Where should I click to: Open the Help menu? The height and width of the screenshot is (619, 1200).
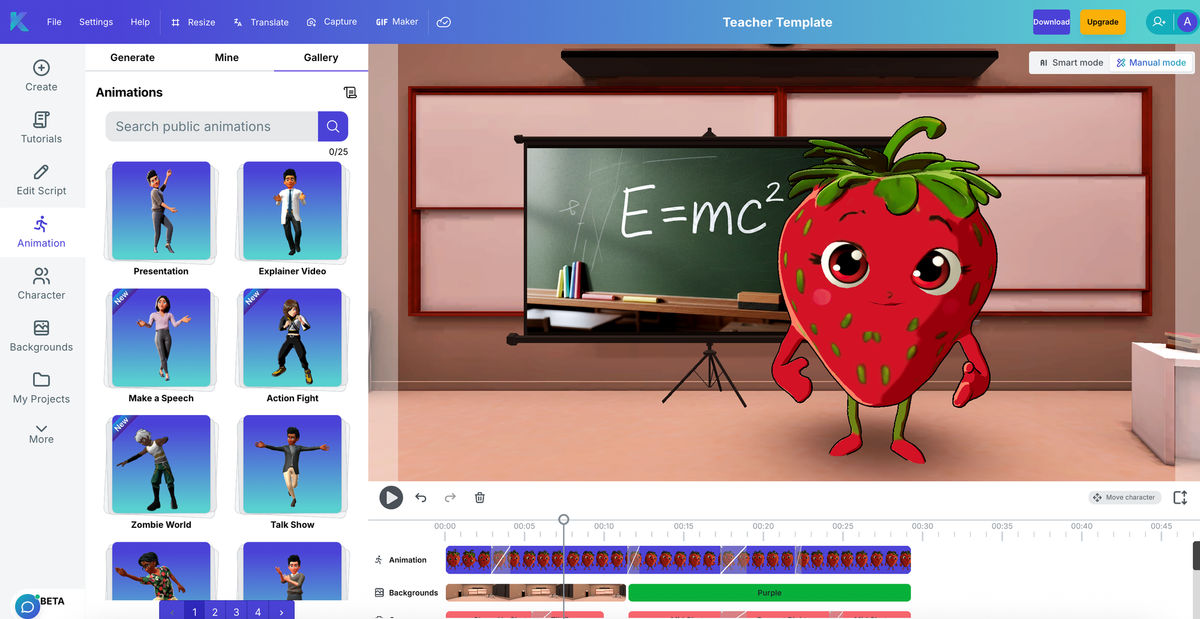pos(140,22)
